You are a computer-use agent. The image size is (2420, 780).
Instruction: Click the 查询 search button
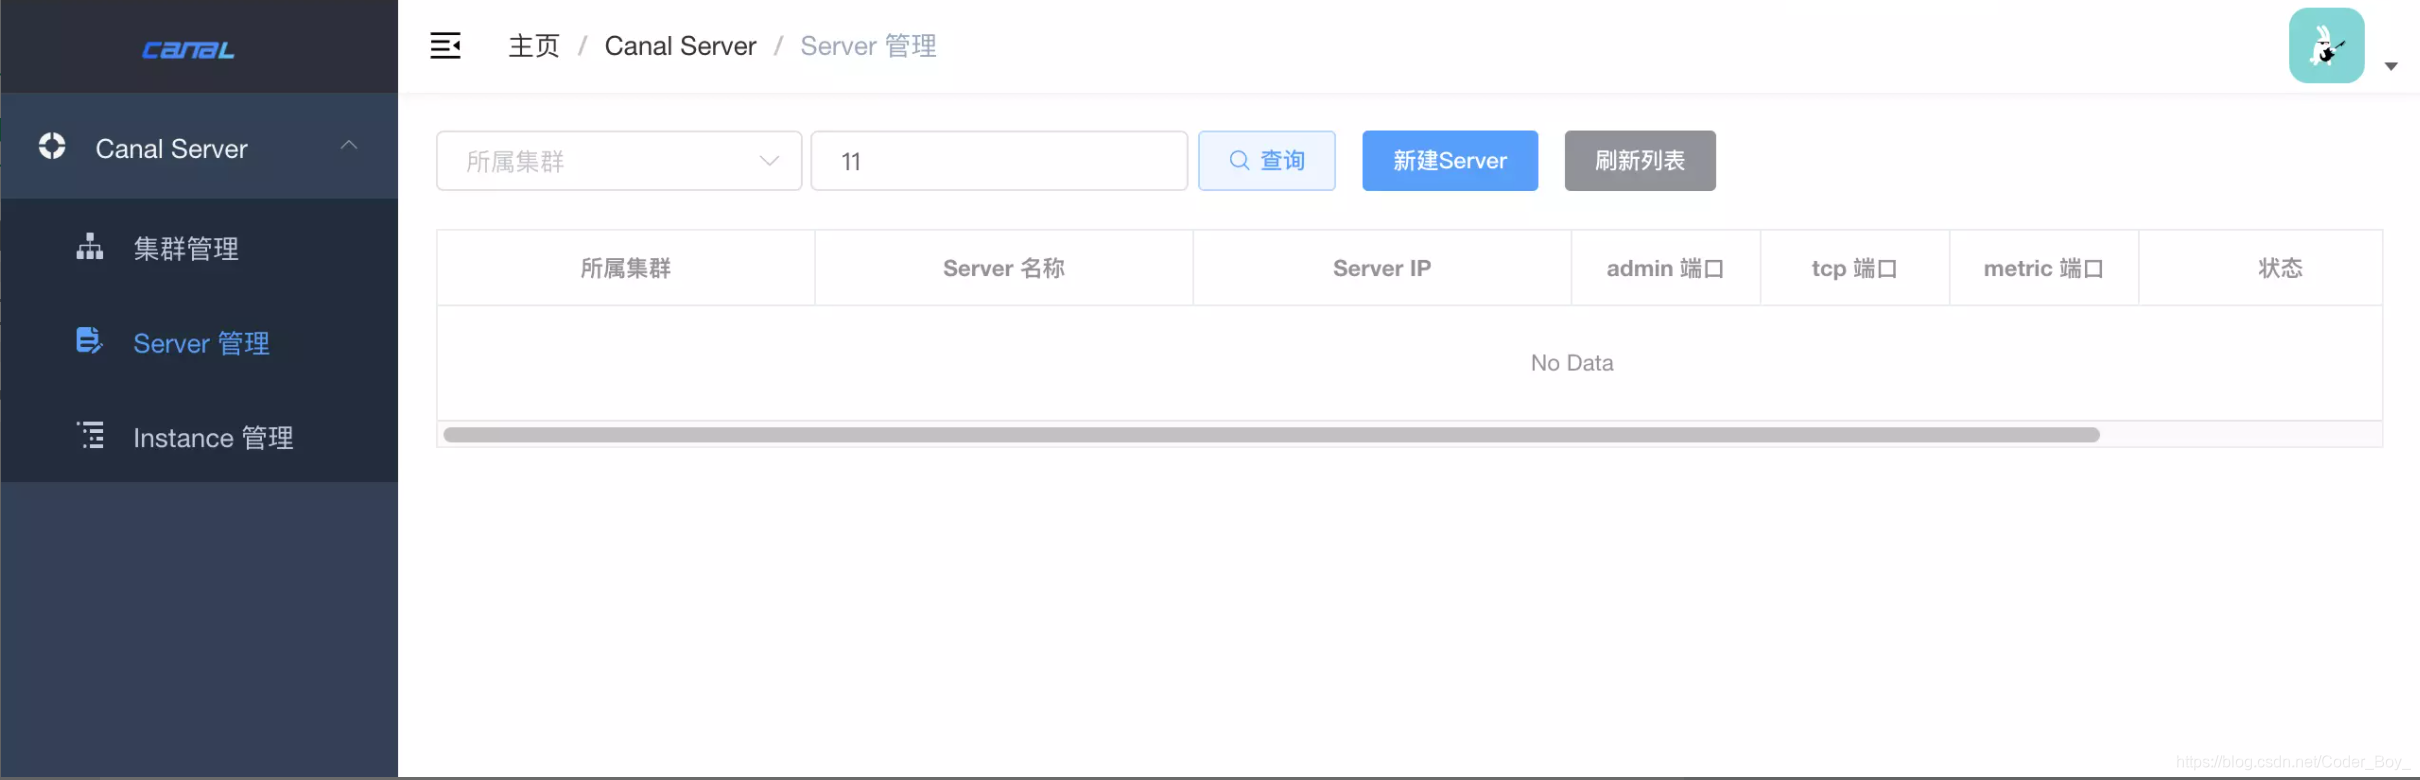[1267, 161]
